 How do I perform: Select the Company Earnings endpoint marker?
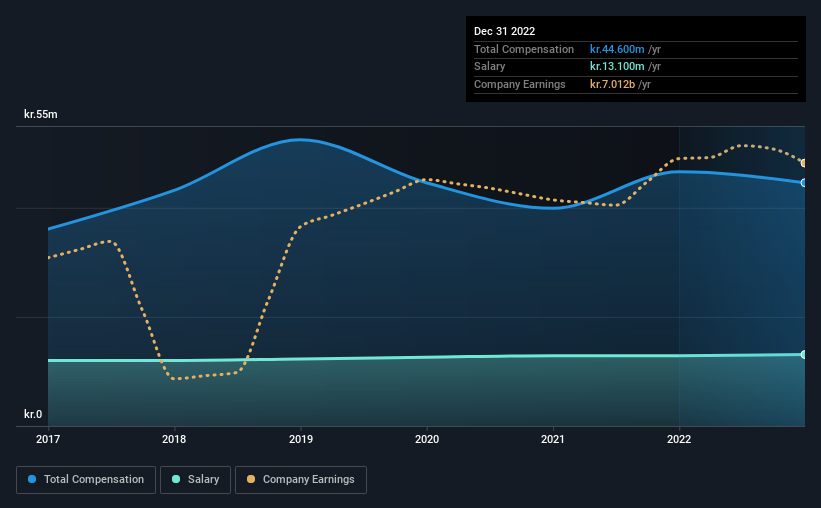[x=803, y=163]
